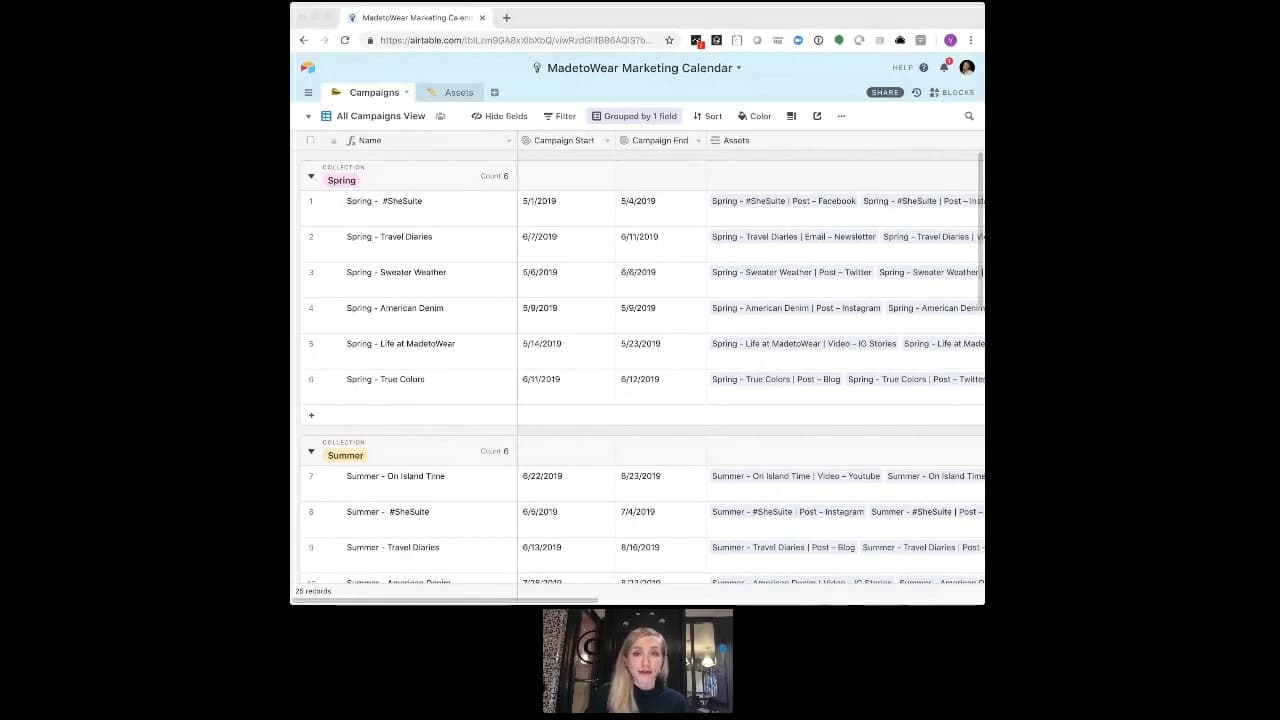
Task: Go back in browser history
Action: coord(304,40)
